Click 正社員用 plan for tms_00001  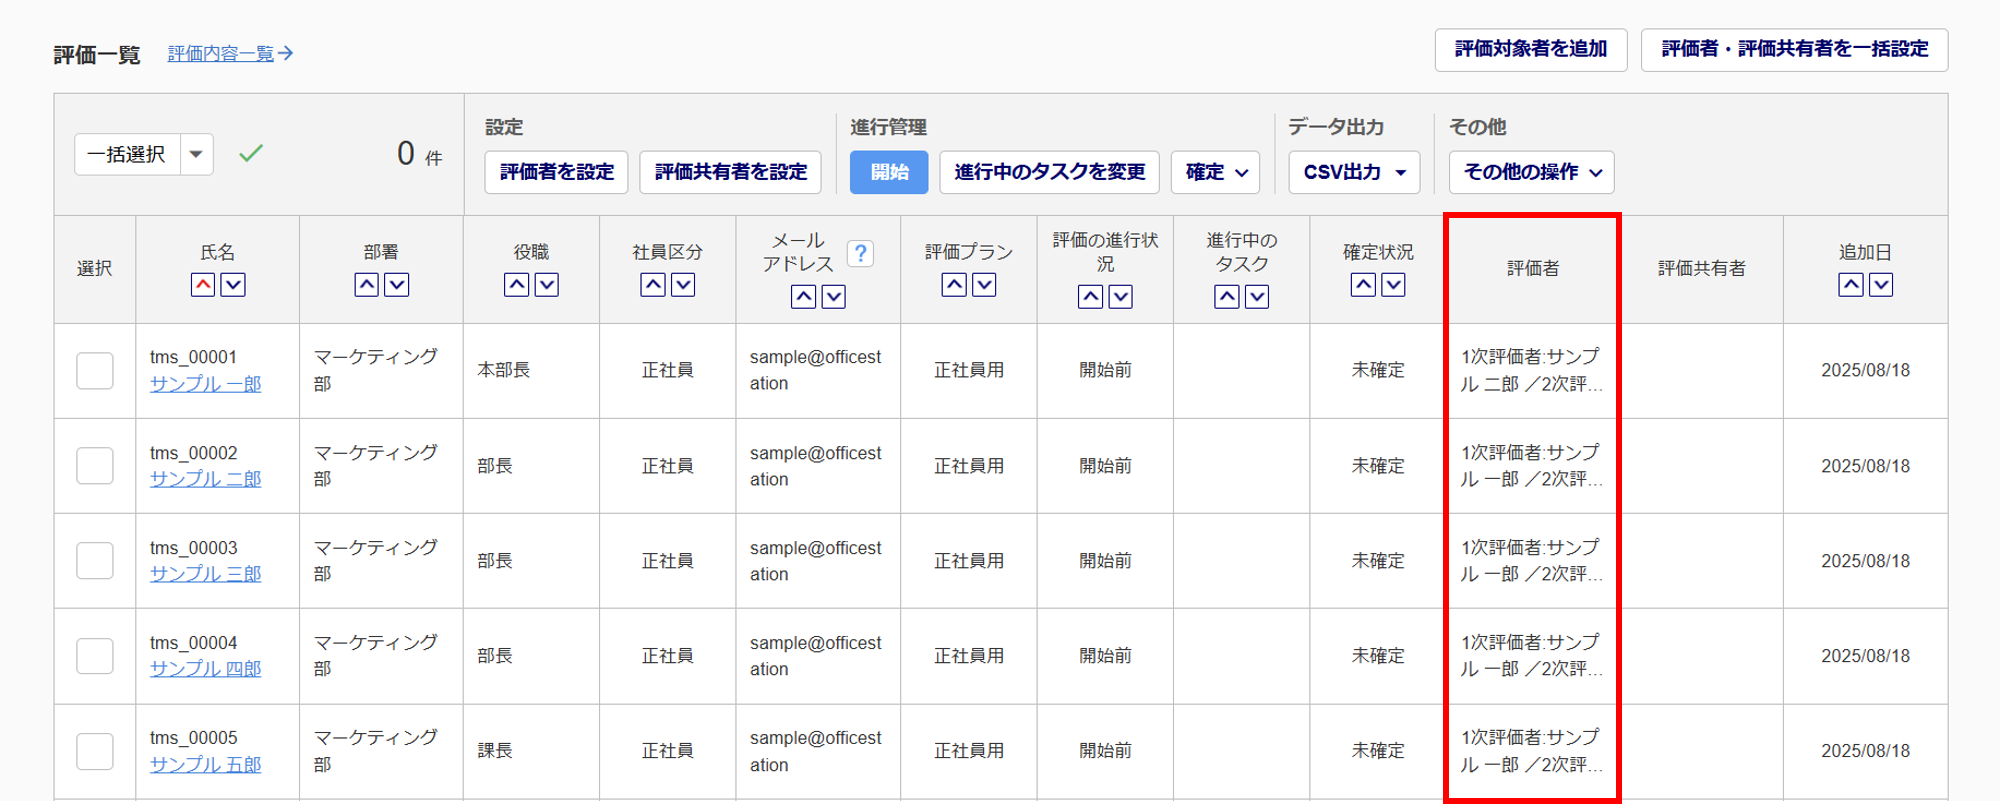point(969,370)
